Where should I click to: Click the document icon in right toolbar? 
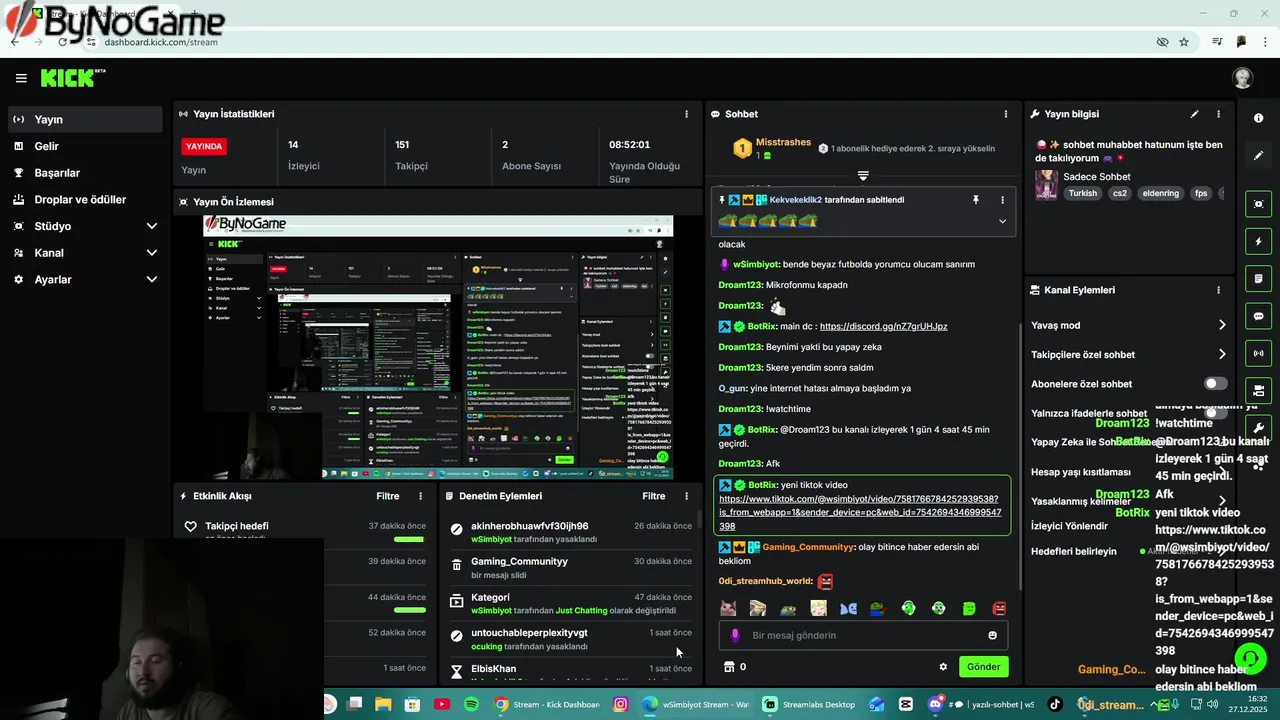pyautogui.click(x=1258, y=278)
